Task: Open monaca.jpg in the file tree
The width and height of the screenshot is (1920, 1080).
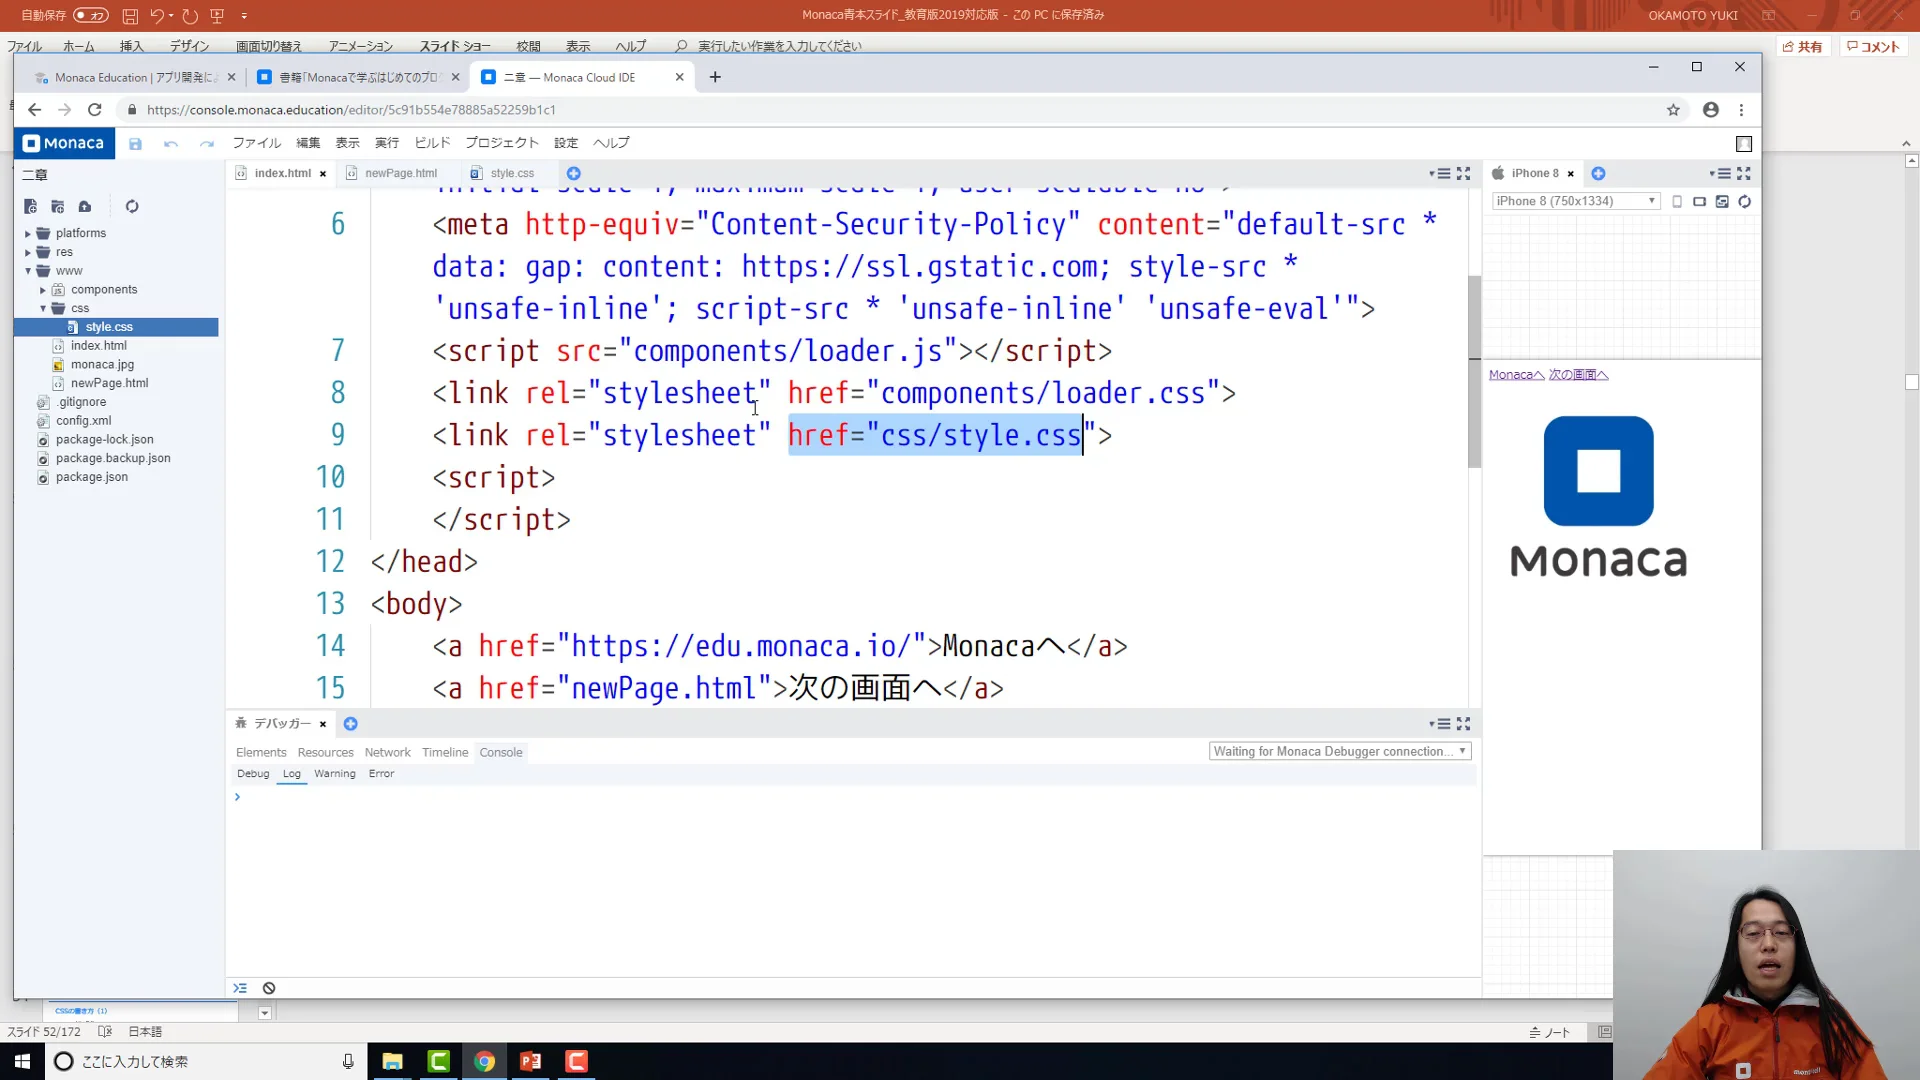Action: pos(102,365)
